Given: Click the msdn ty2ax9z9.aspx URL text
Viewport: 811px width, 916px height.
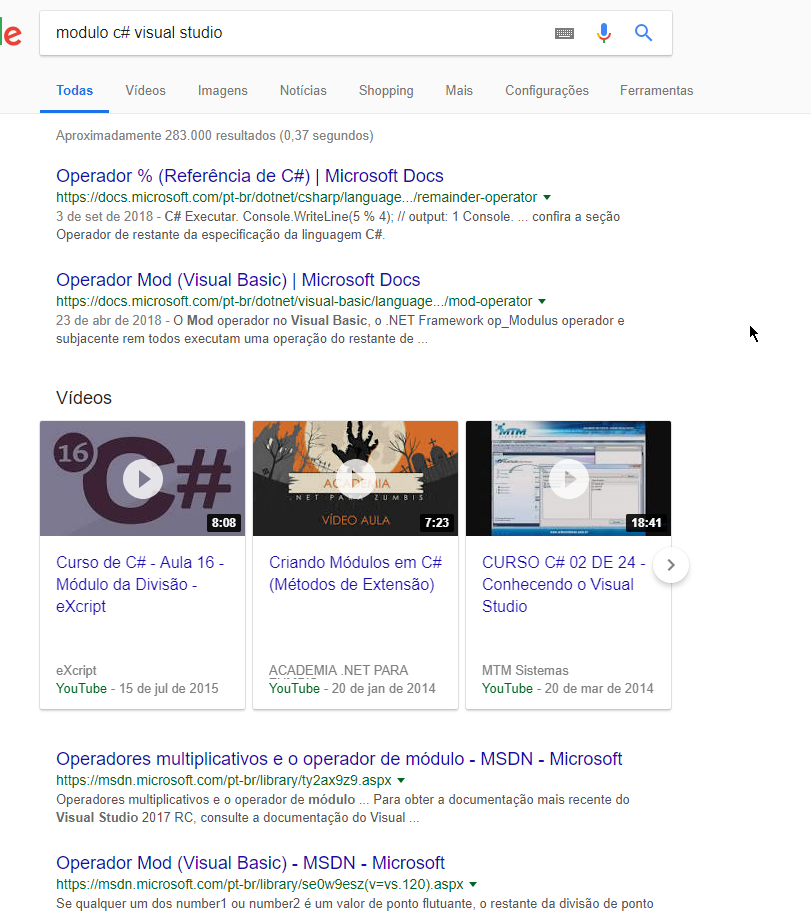Looking at the screenshot, I should (224, 780).
